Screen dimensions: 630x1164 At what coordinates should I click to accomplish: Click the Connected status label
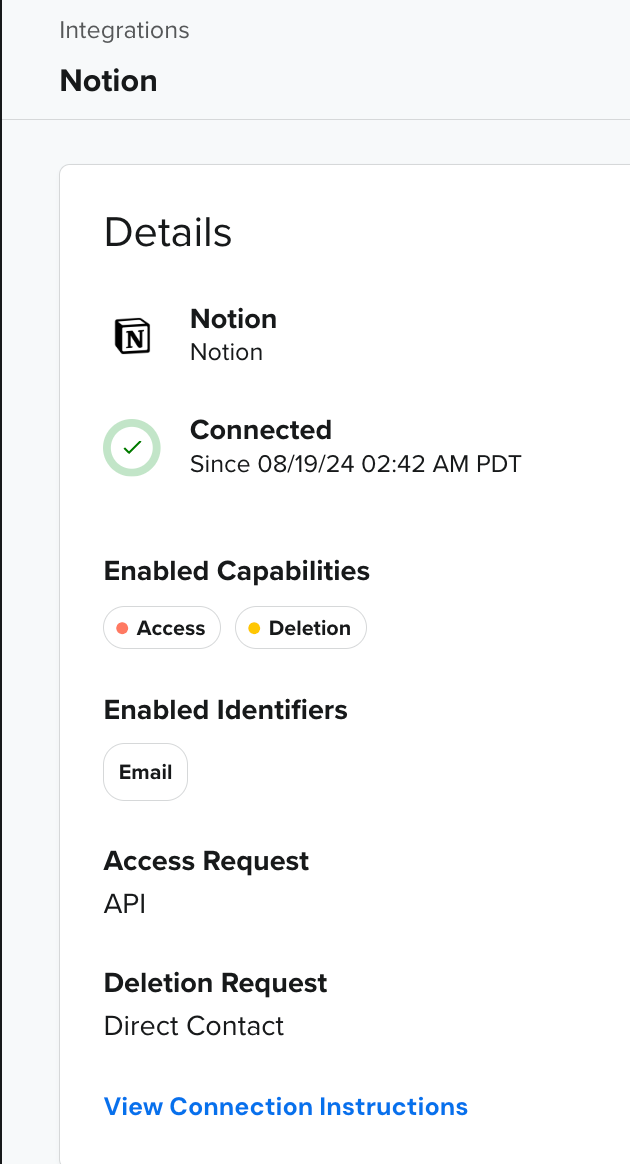click(260, 430)
